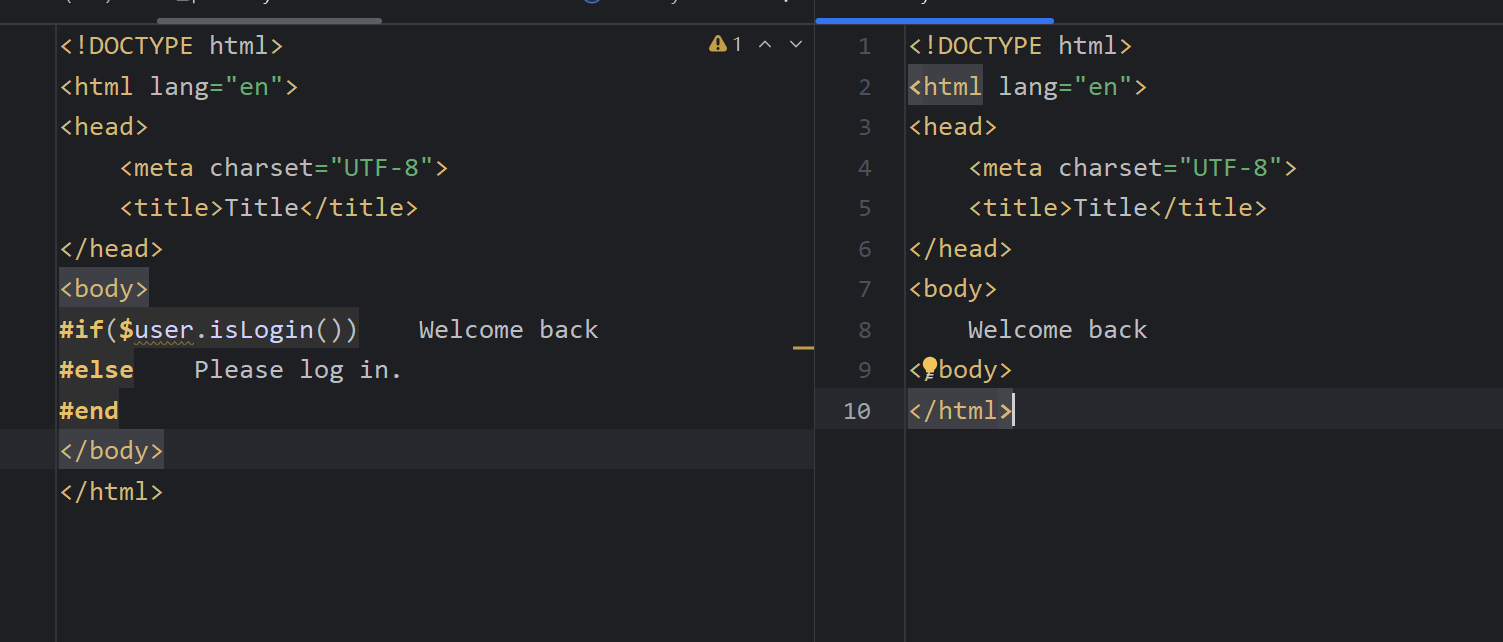The image size is (1503, 642).
Task: Click the <!DOCTYPE html> on right line 1
Action: click(1020, 45)
